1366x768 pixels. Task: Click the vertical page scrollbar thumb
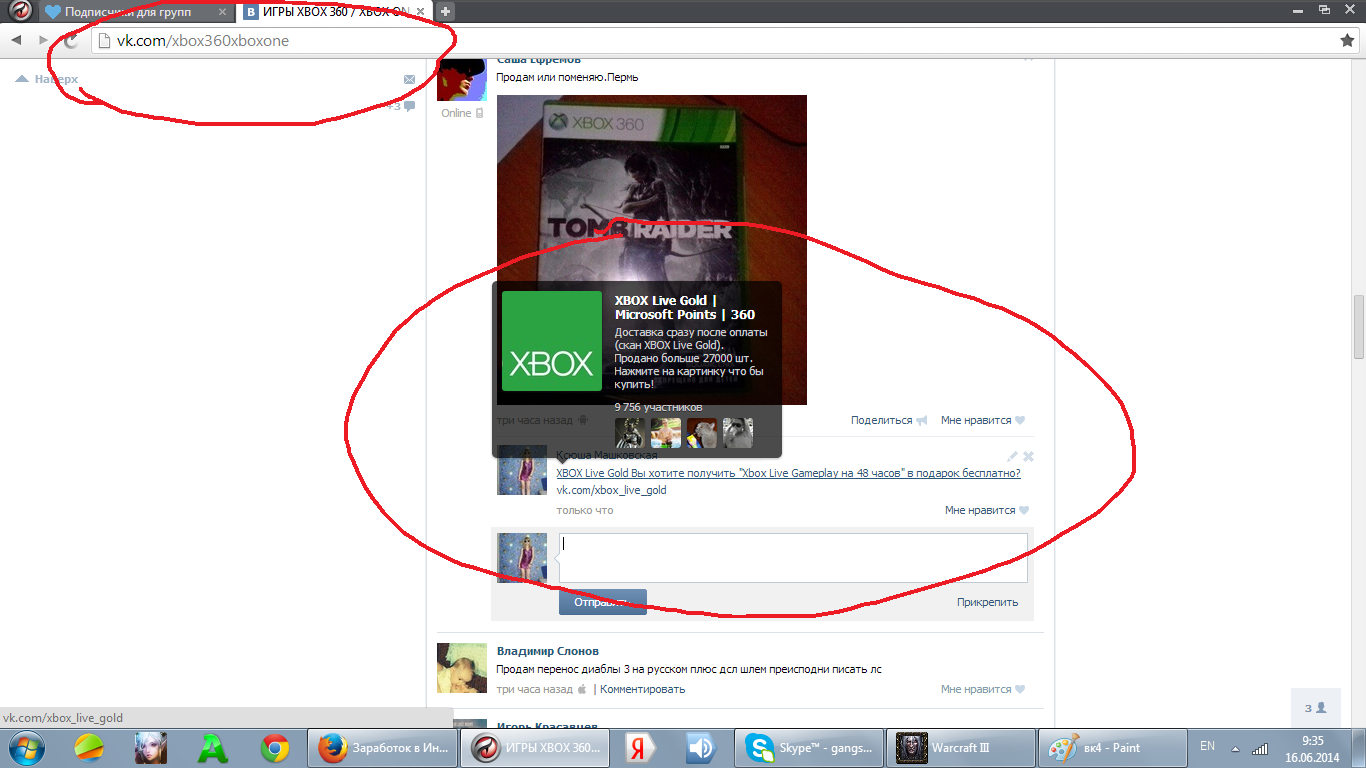pos(1358,327)
